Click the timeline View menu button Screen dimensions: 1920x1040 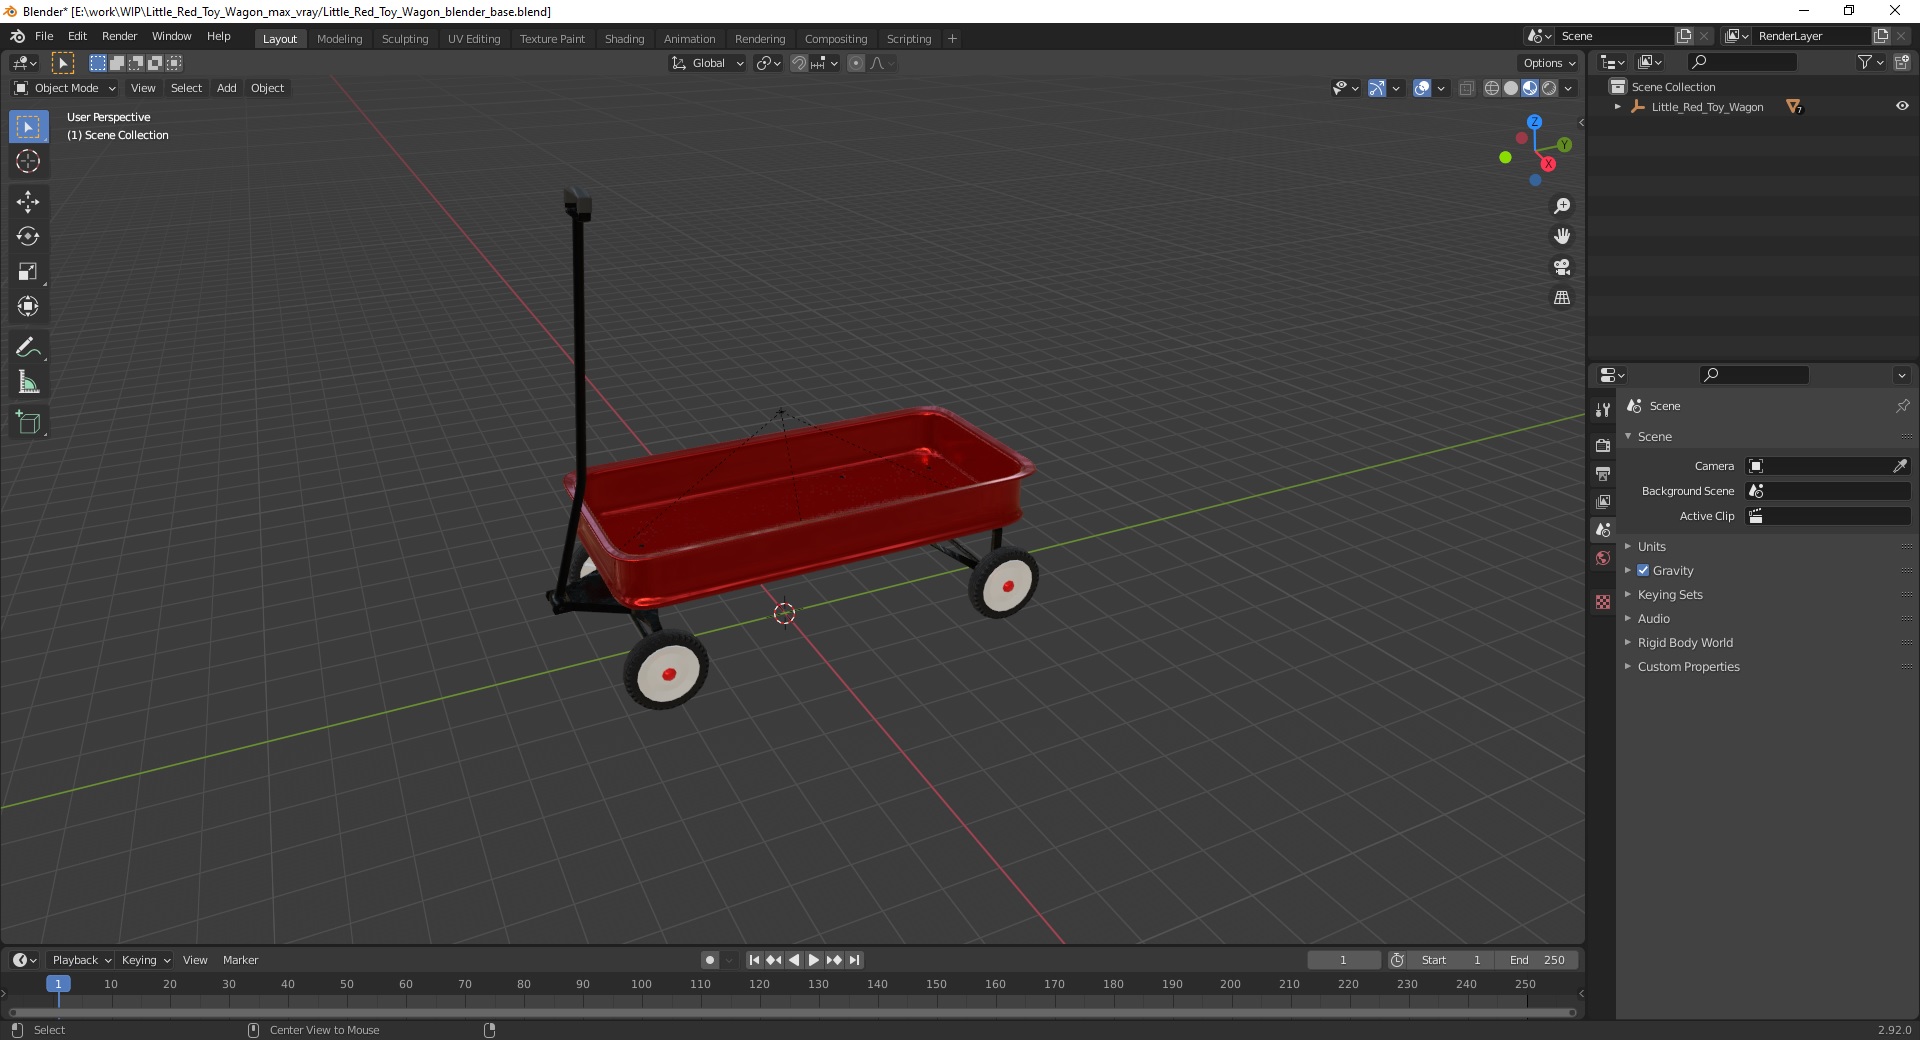(x=195, y=960)
